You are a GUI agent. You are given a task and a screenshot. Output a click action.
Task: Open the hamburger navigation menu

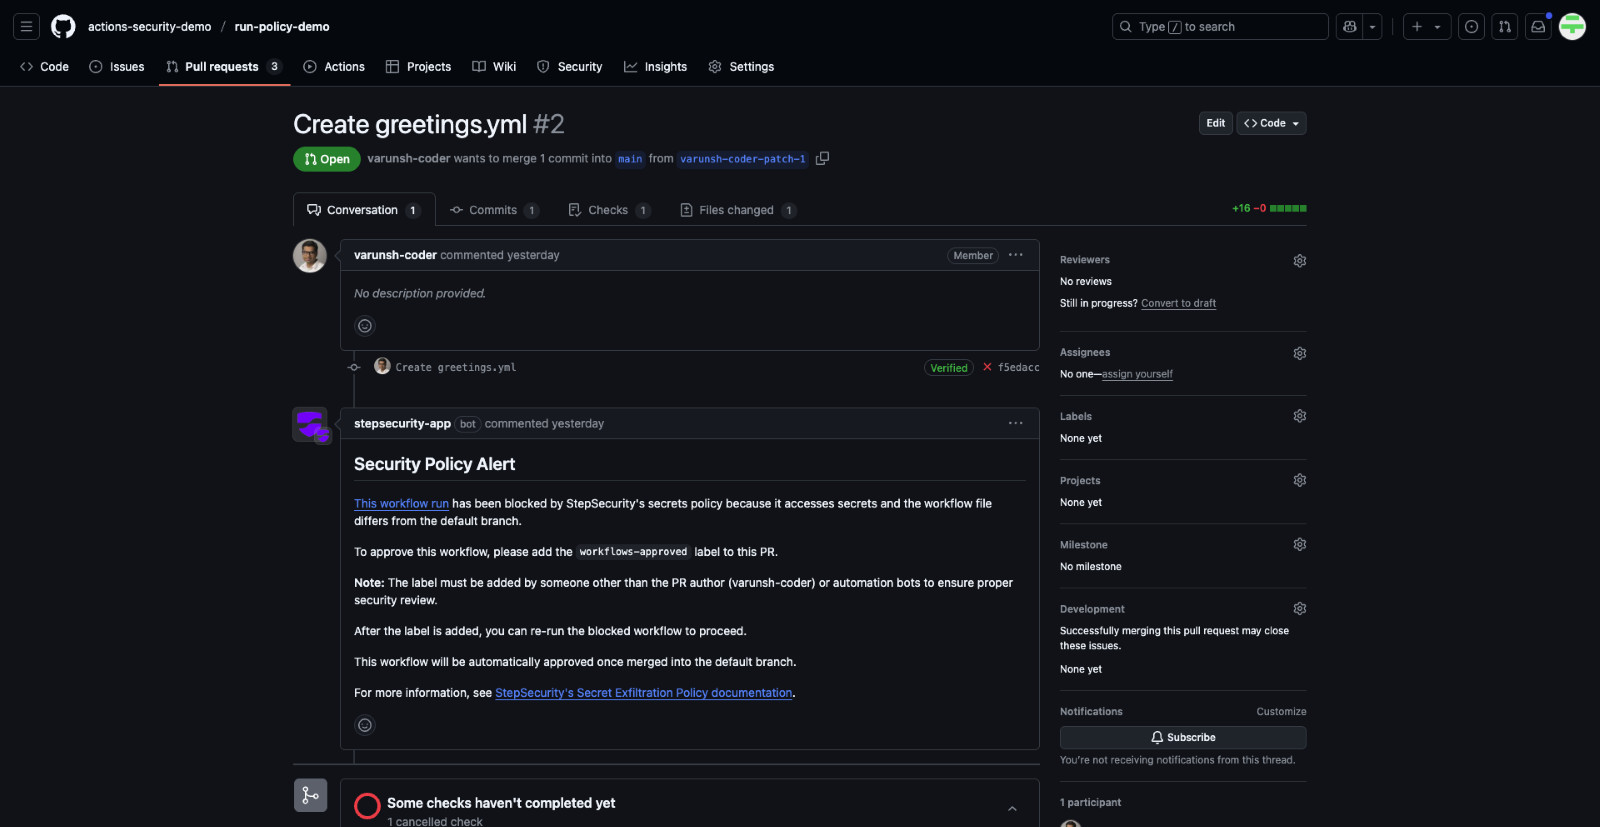click(x=26, y=27)
